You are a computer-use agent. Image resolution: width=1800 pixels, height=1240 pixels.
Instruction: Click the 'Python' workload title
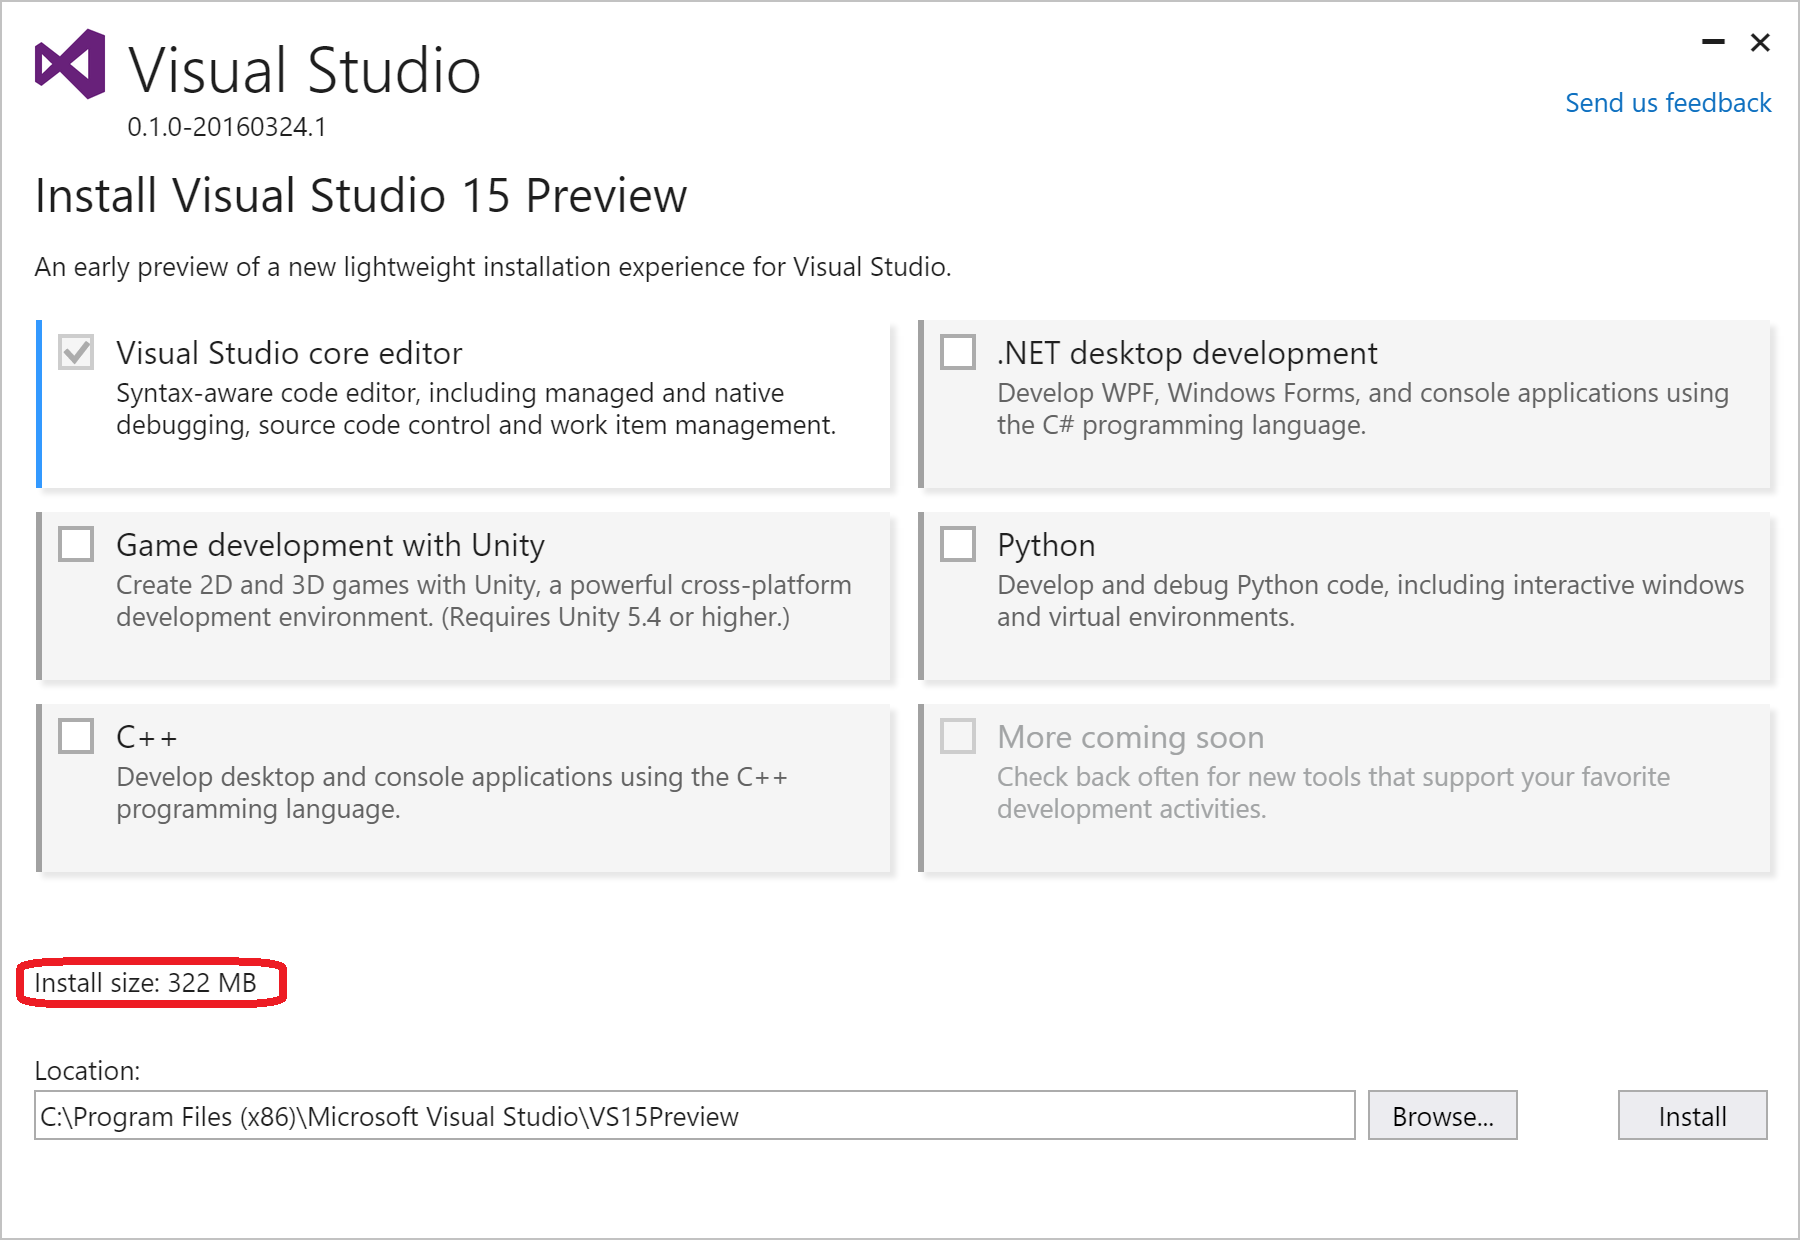(1046, 545)
